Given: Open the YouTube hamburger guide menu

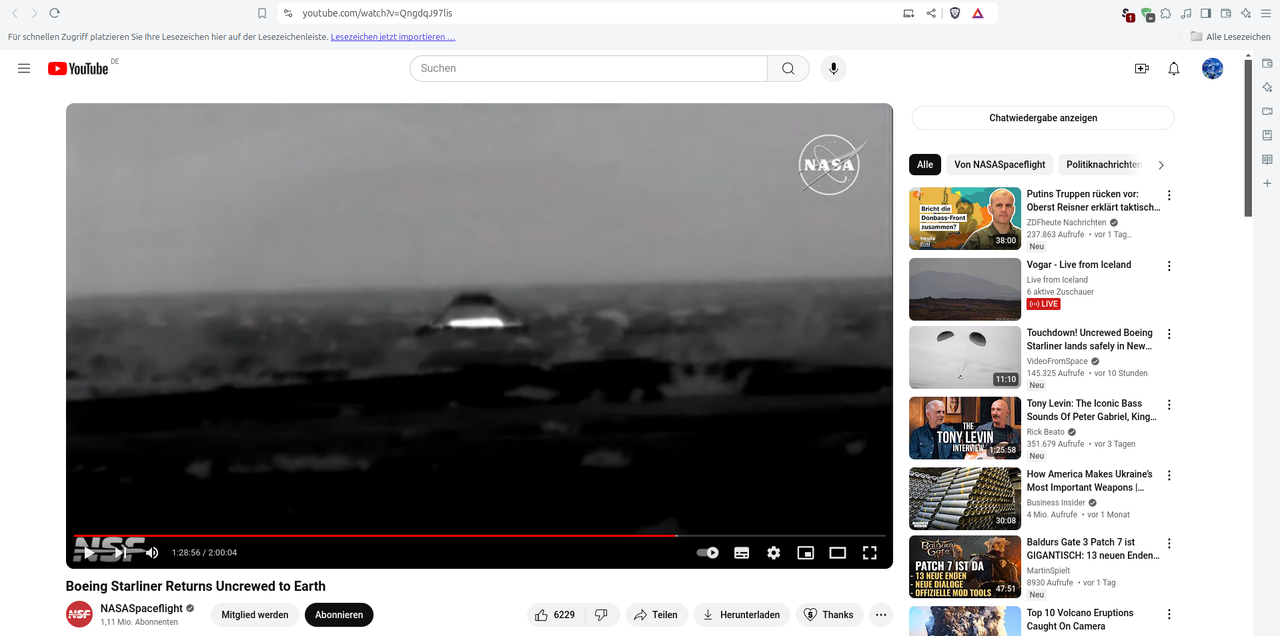Looking at the screenshot, I should tap(24, 68).
